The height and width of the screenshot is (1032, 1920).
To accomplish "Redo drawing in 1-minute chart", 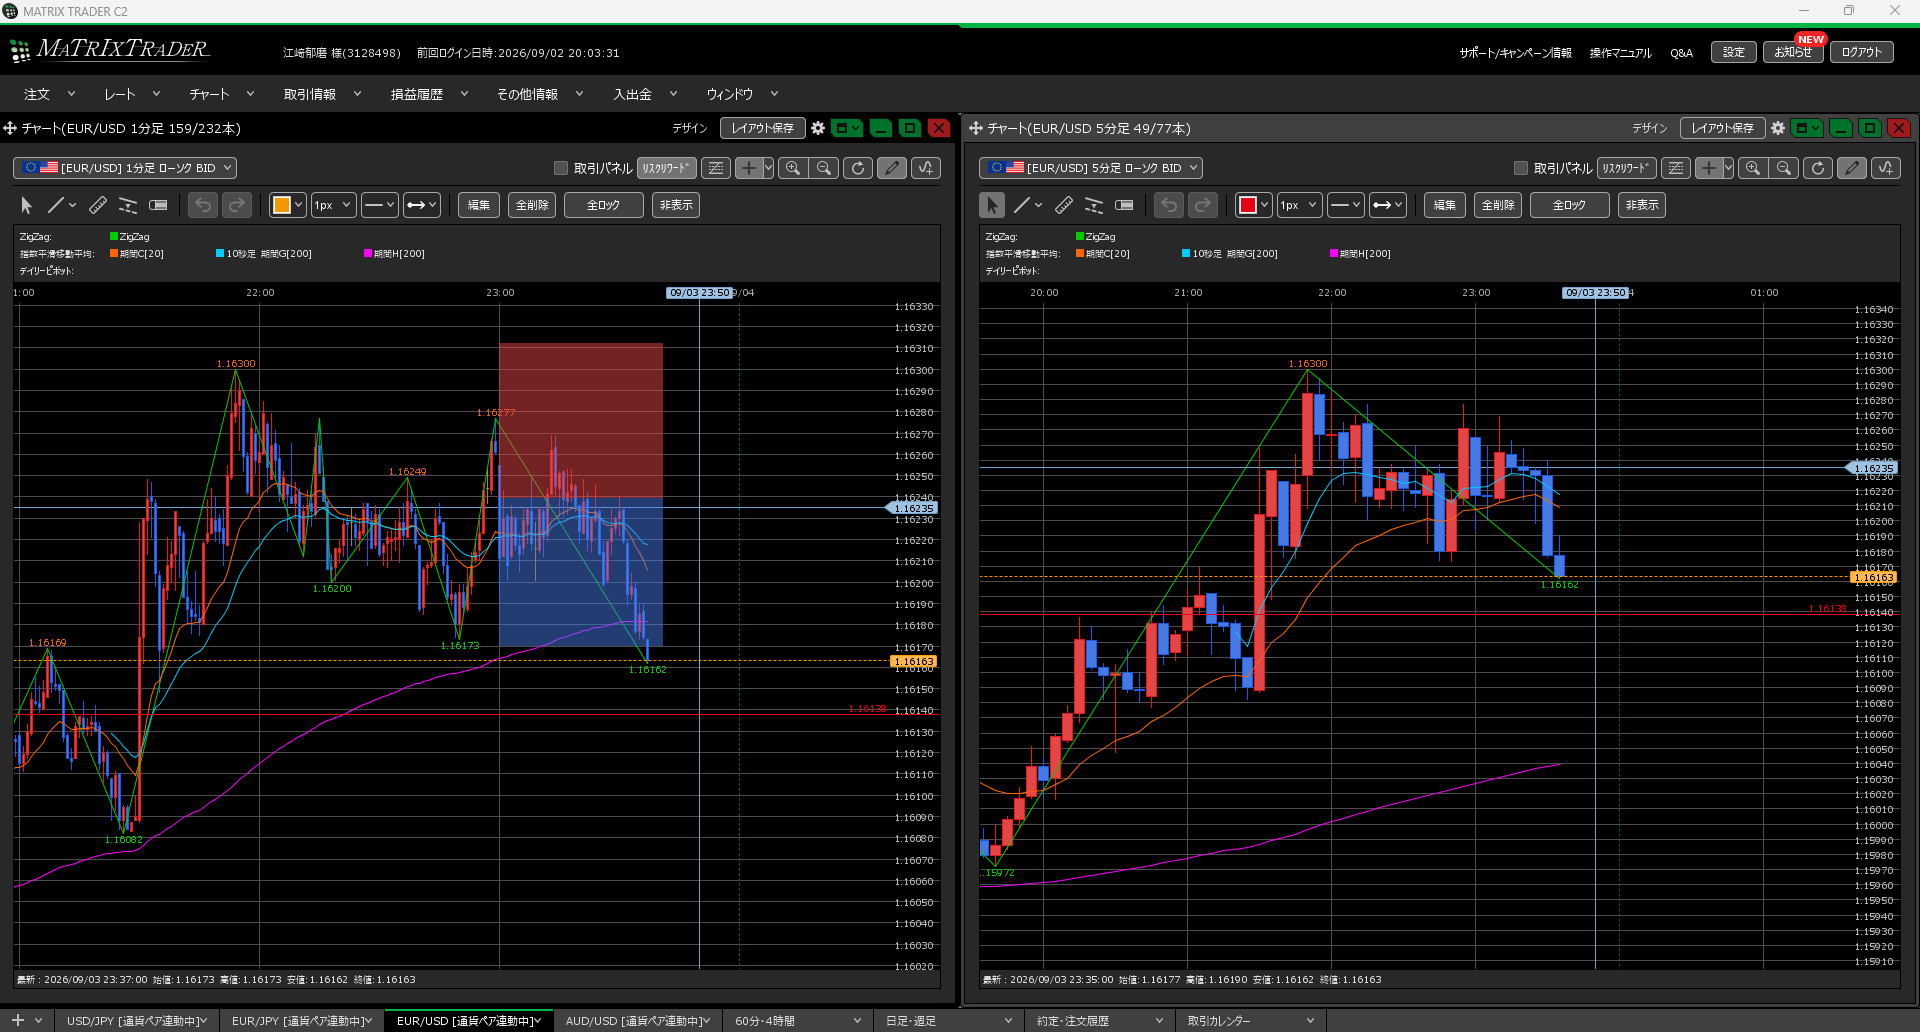I will point(237,205).
